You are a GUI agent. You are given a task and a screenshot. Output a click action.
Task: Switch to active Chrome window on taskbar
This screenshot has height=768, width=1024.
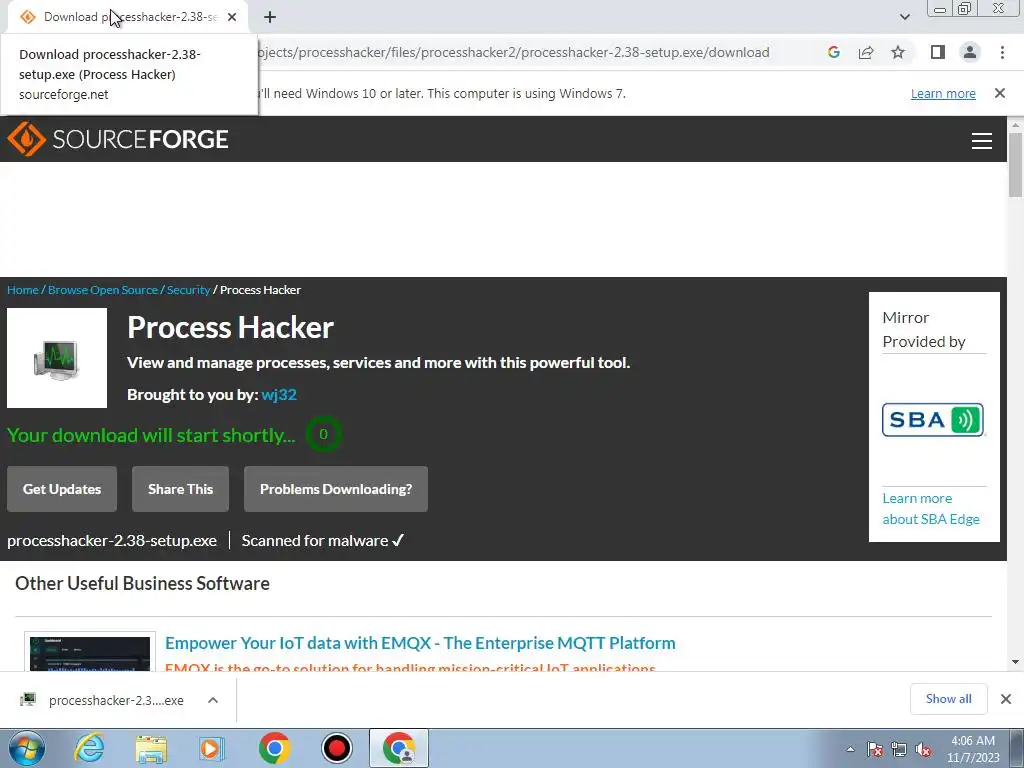point(399,748)
